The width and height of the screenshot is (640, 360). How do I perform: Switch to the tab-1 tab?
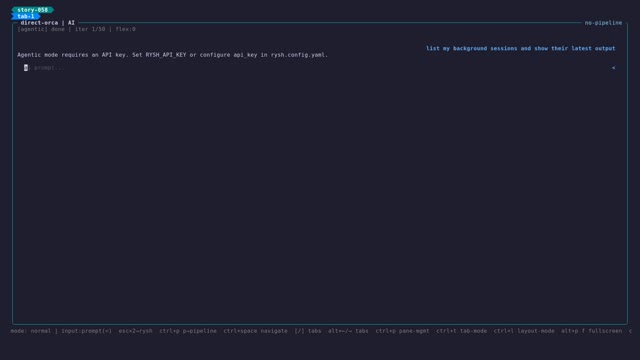point(26,16)
